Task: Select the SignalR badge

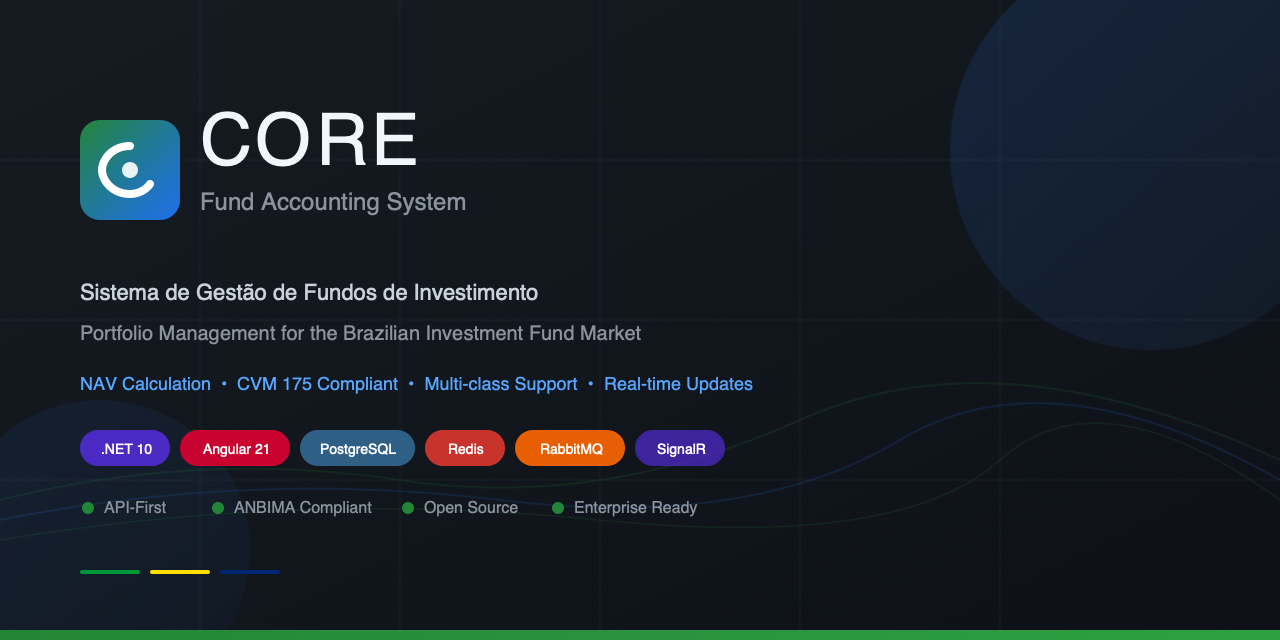Action: (679, 448)
